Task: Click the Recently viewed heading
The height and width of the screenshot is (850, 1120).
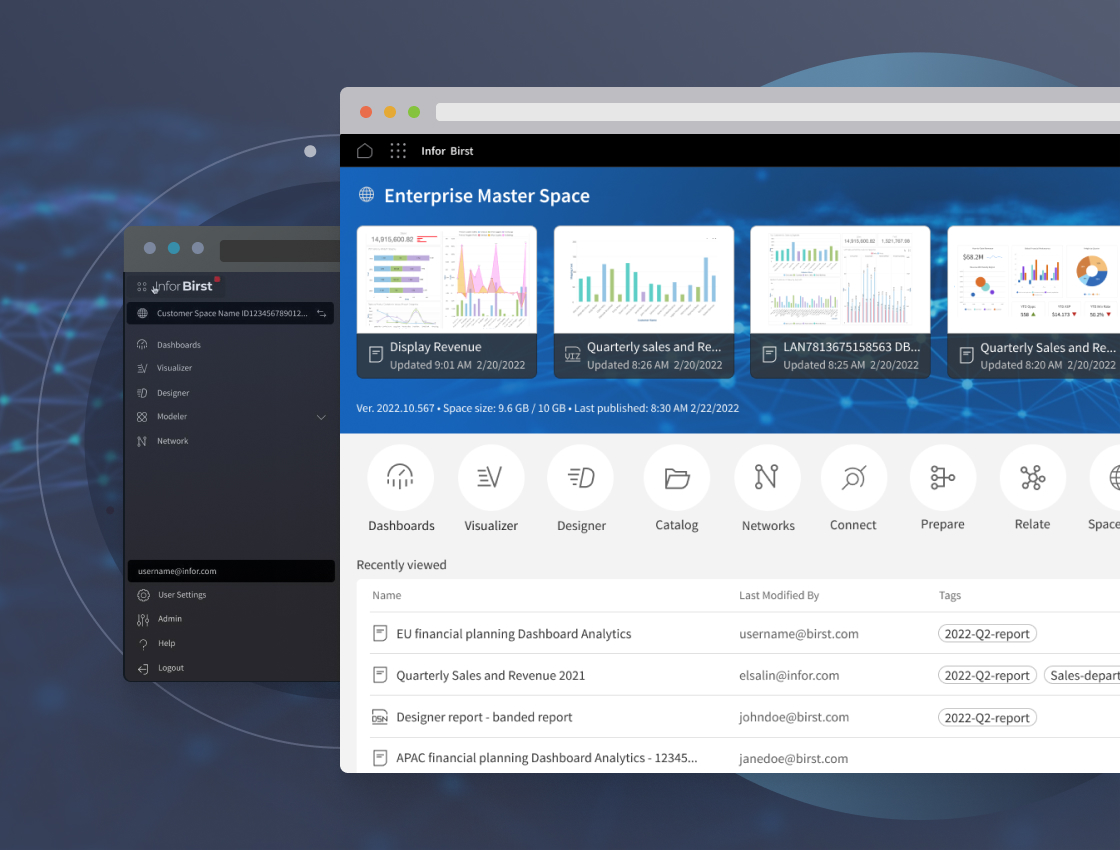Action: (401, 564)
